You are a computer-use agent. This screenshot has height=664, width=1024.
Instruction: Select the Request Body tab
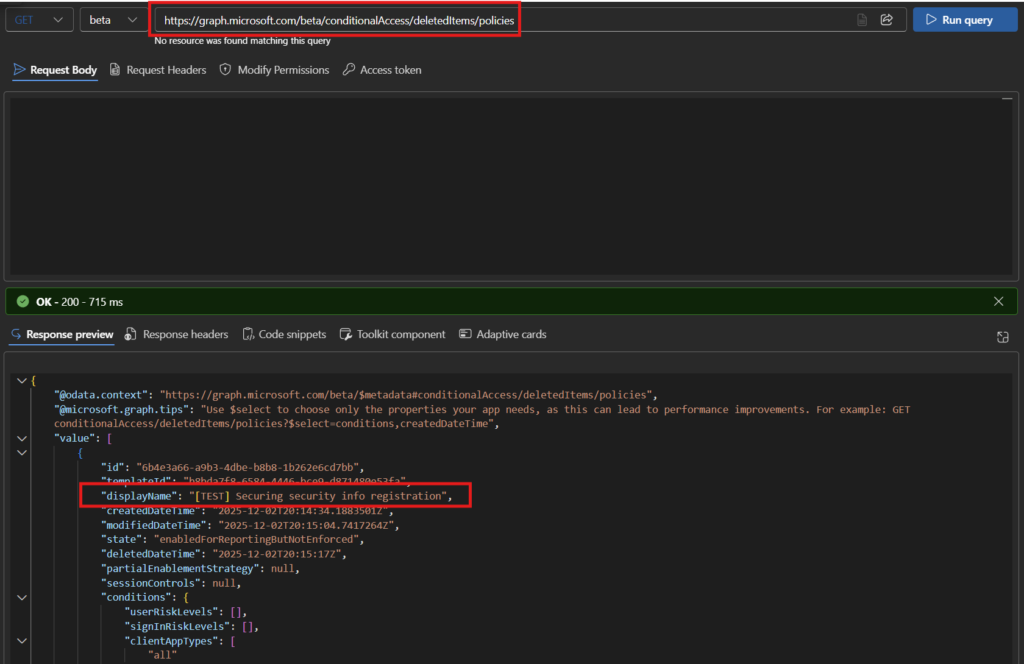pos(55,70)
